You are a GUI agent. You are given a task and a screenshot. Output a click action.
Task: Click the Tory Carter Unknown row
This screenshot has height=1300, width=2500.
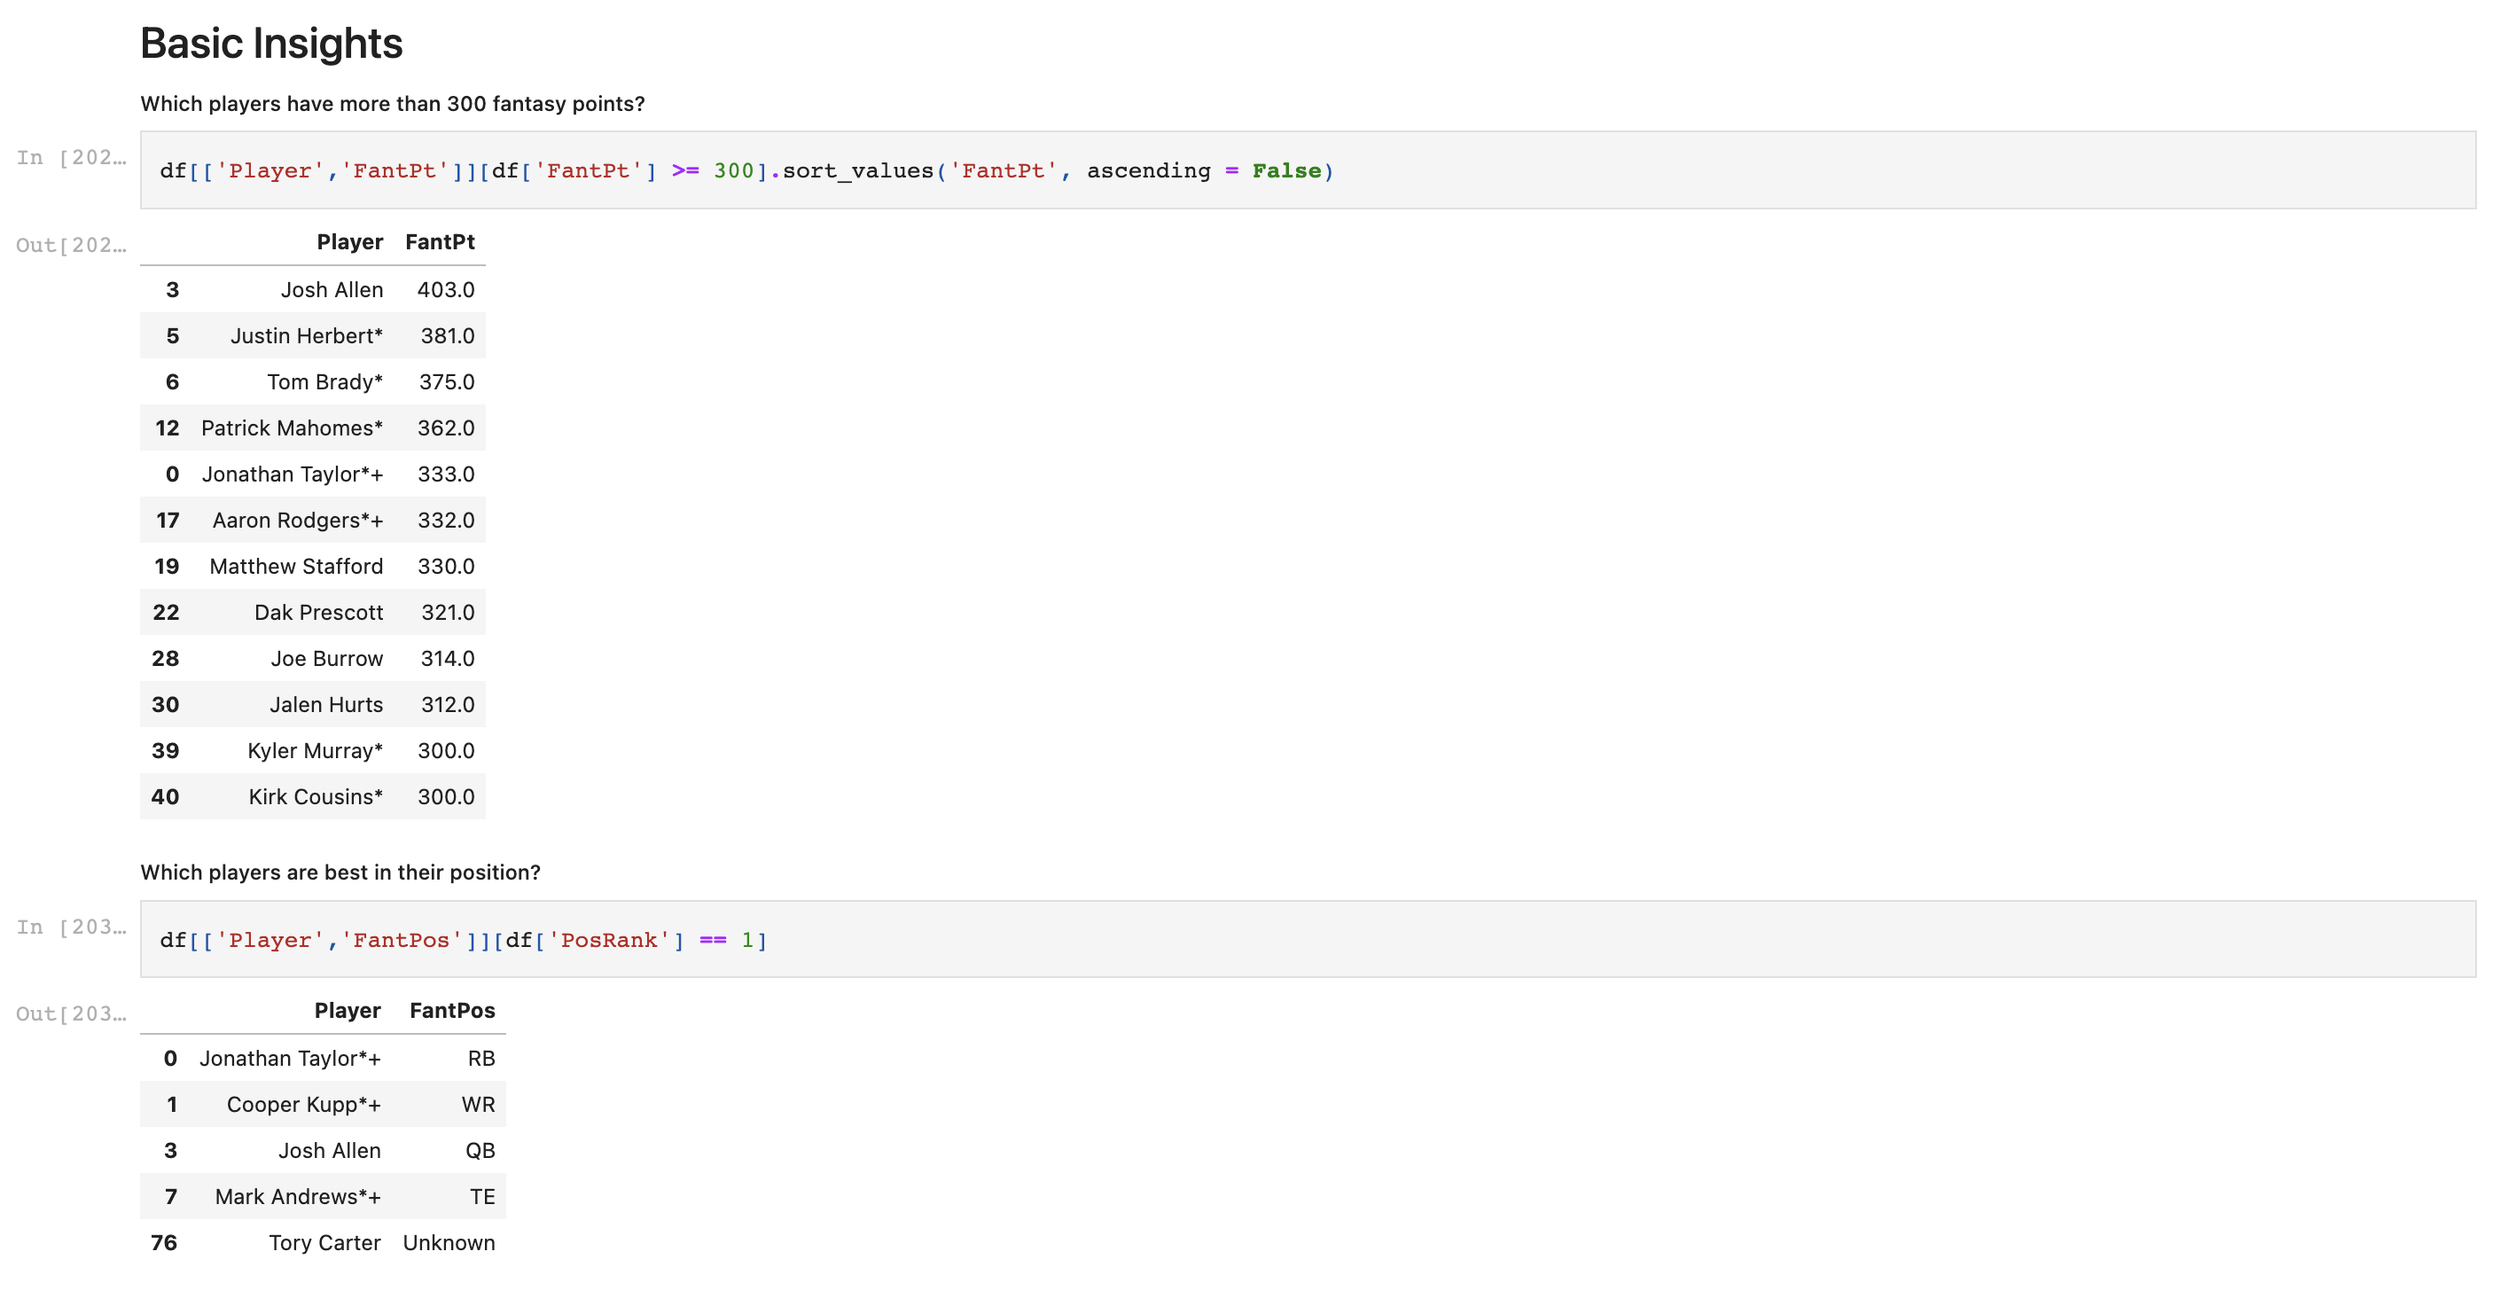[324, 1242]
